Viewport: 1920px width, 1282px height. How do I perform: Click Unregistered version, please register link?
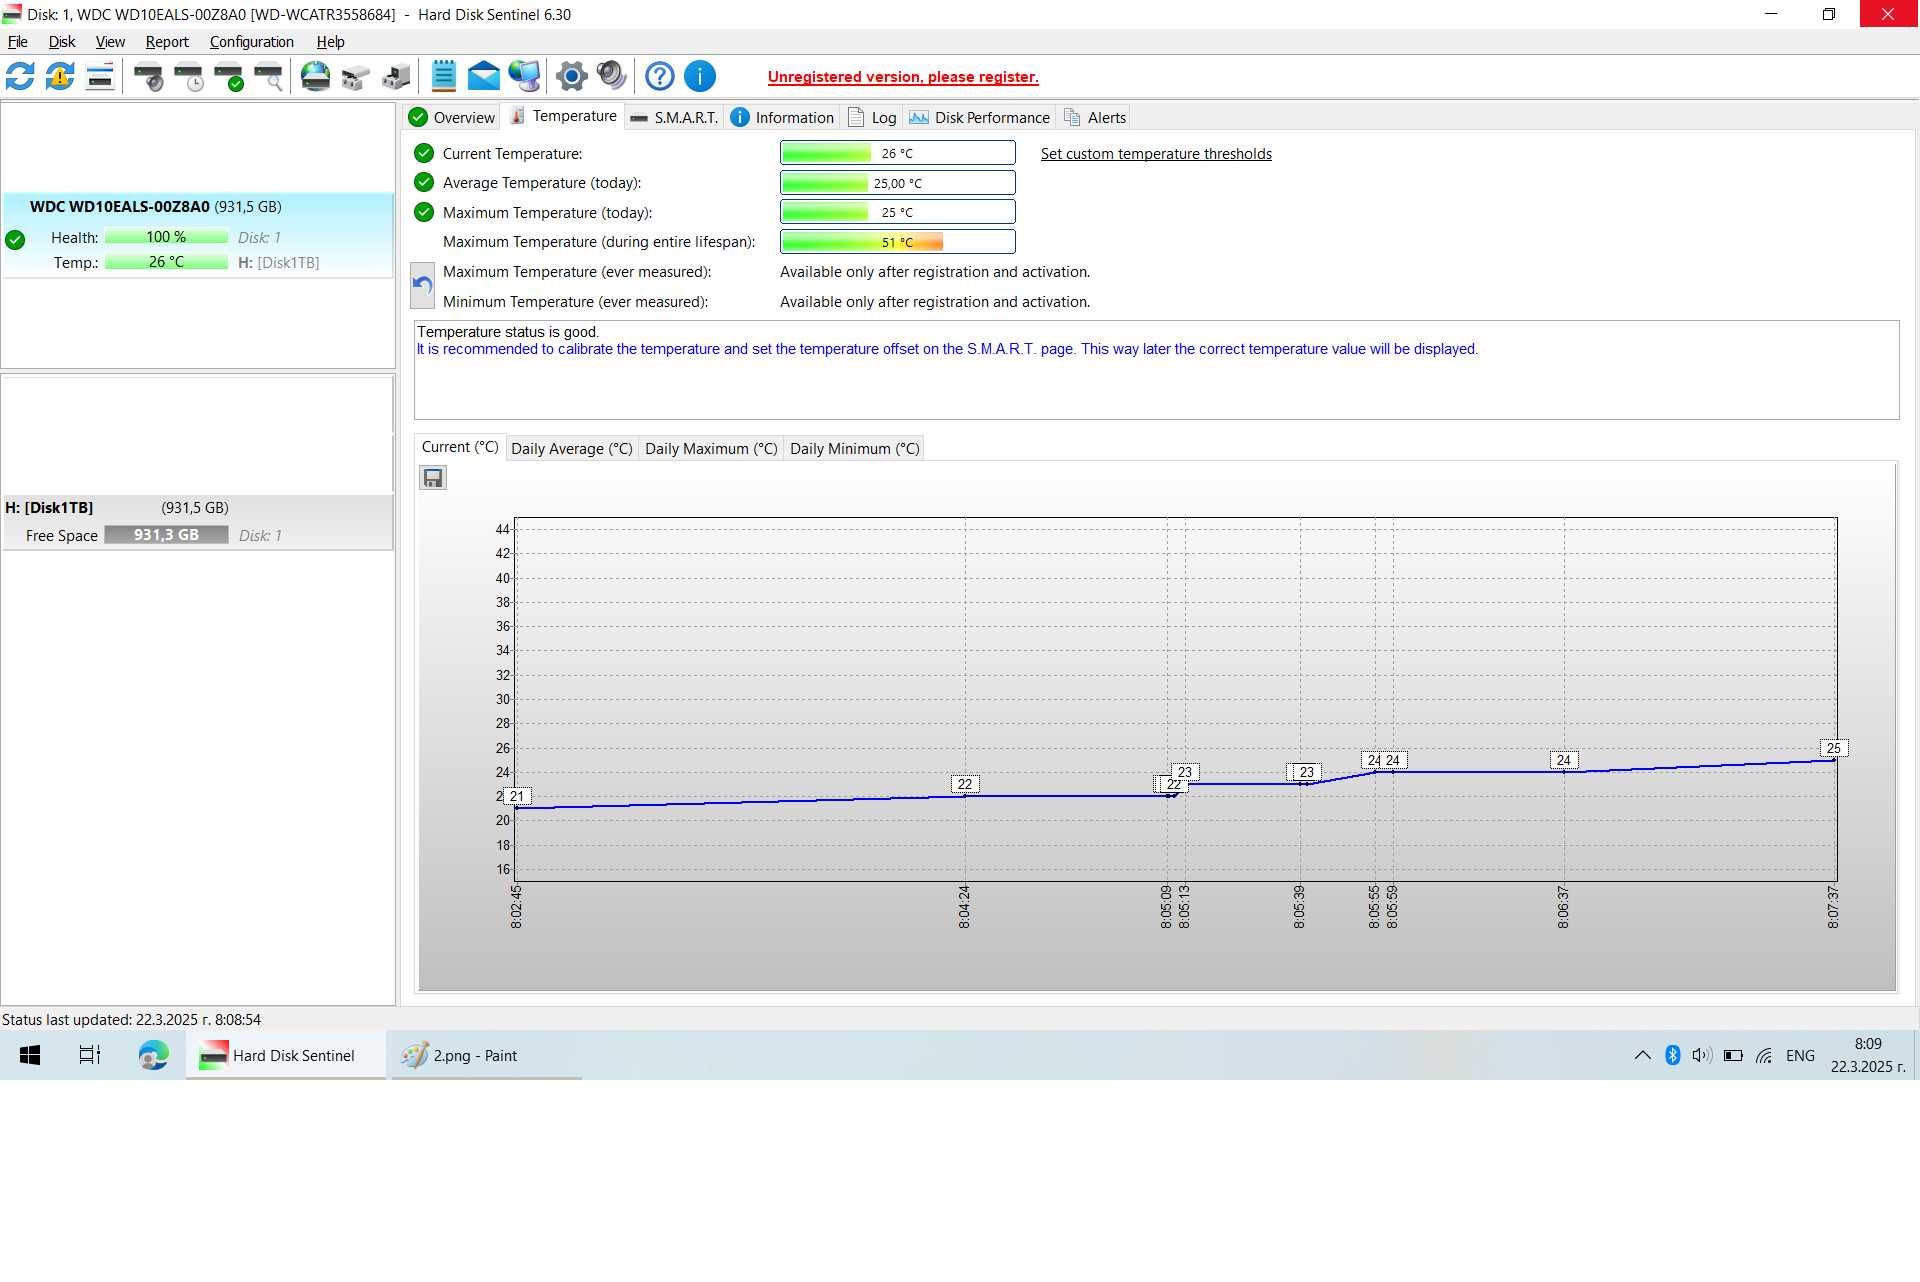903,77
